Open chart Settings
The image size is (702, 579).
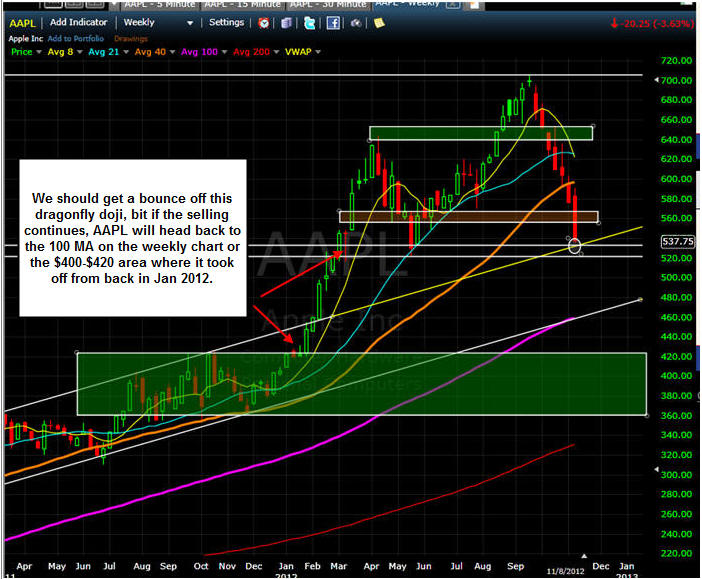click(x=227, y=22)
